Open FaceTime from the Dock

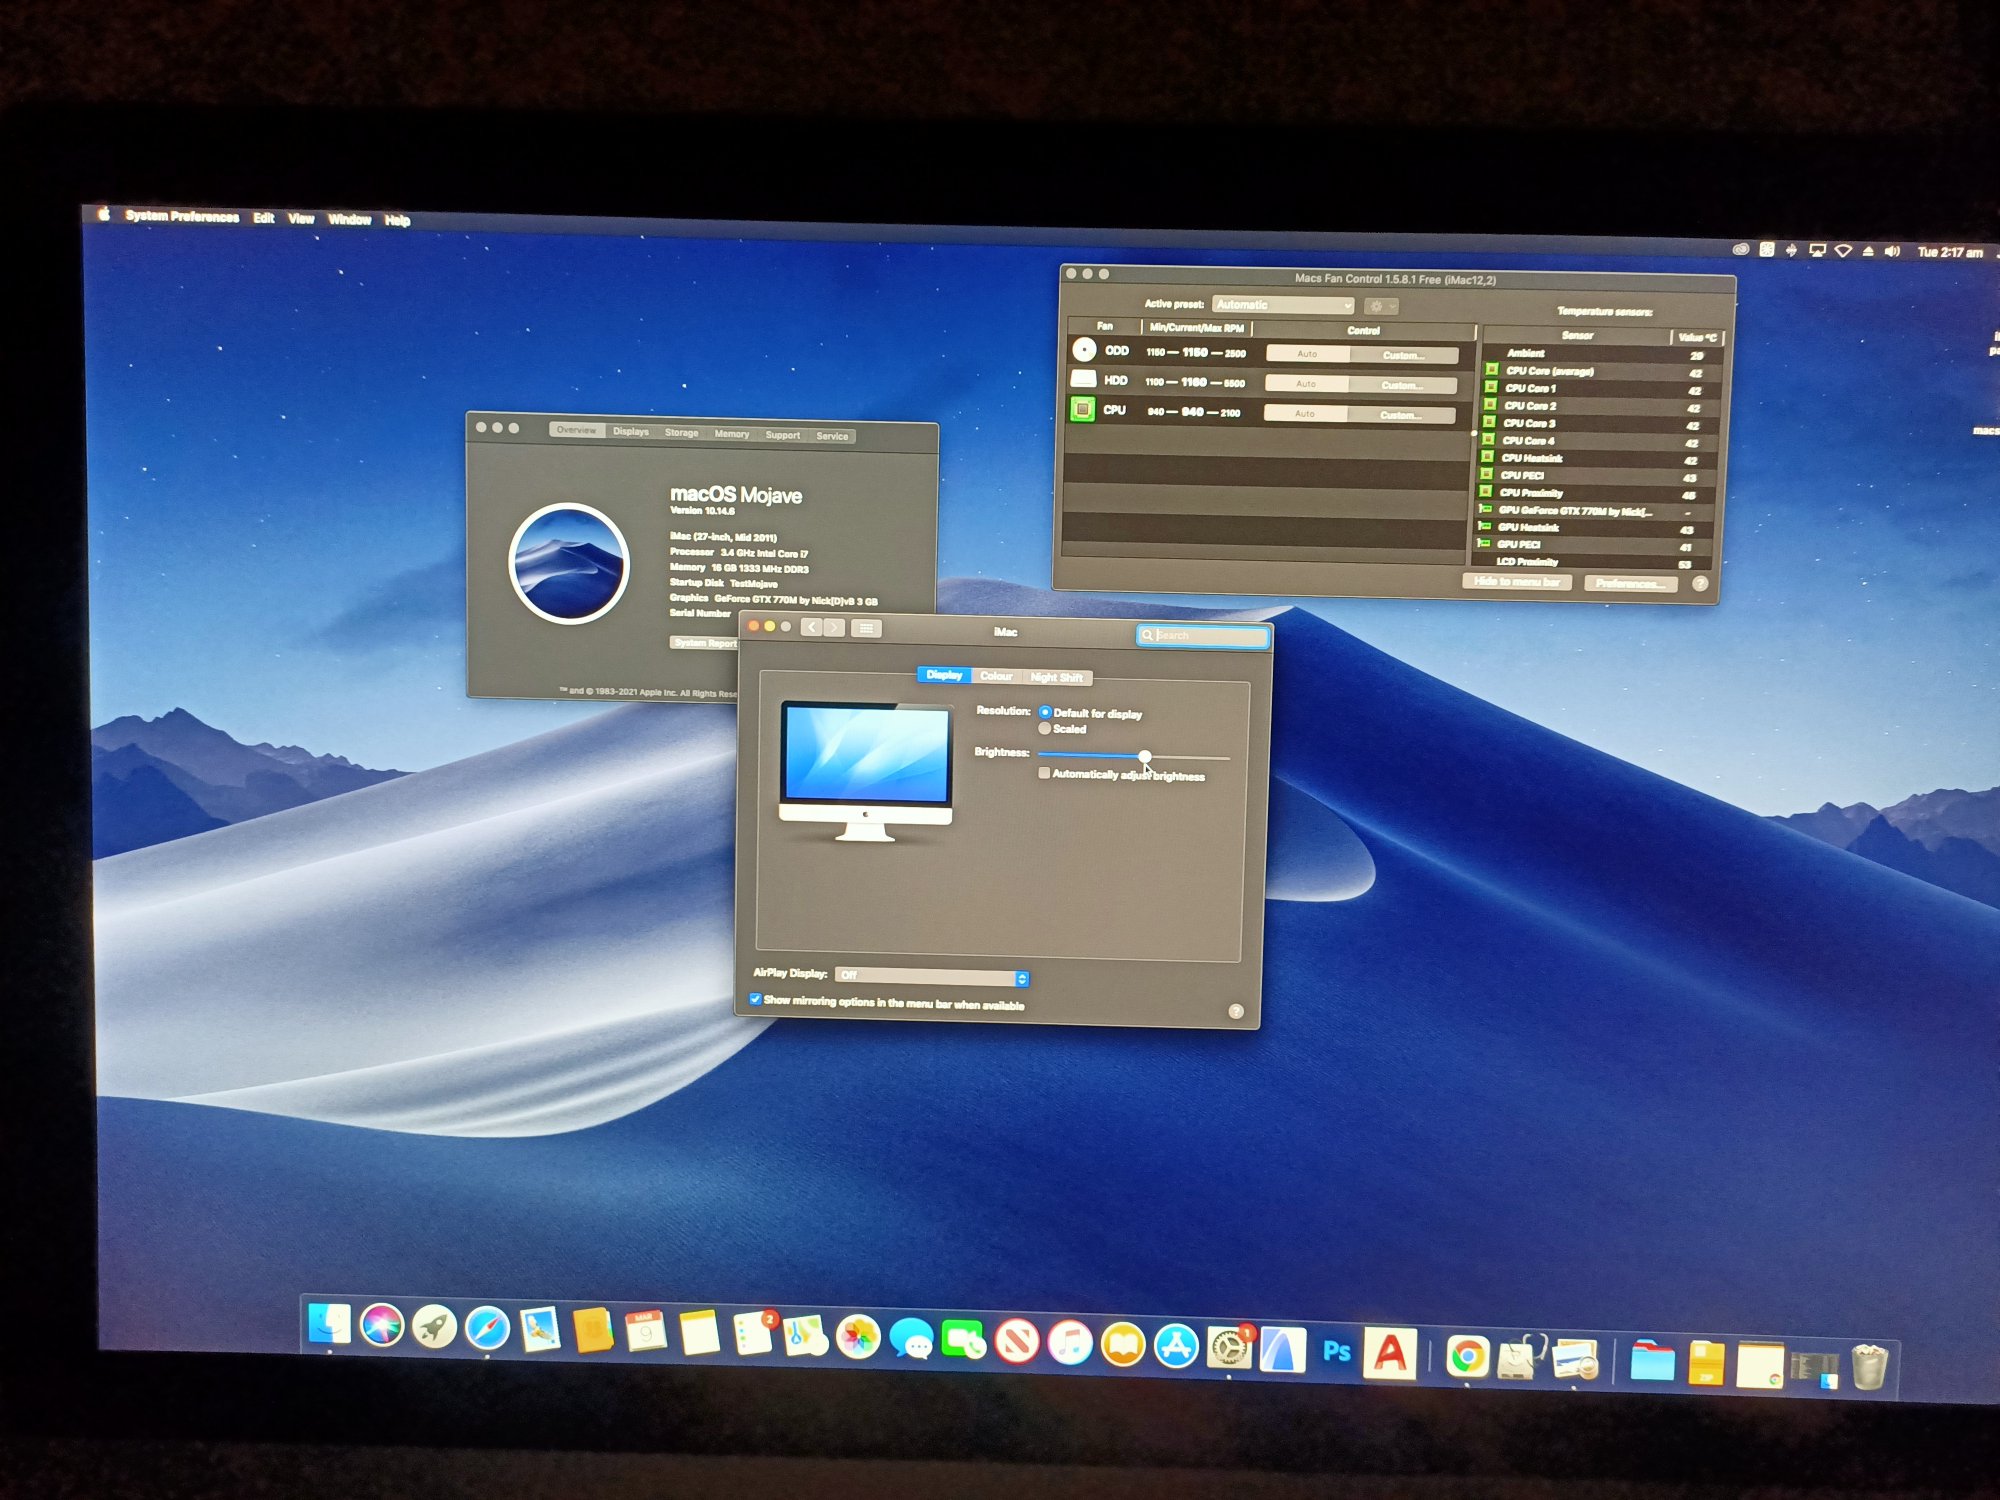point(964,1340)
